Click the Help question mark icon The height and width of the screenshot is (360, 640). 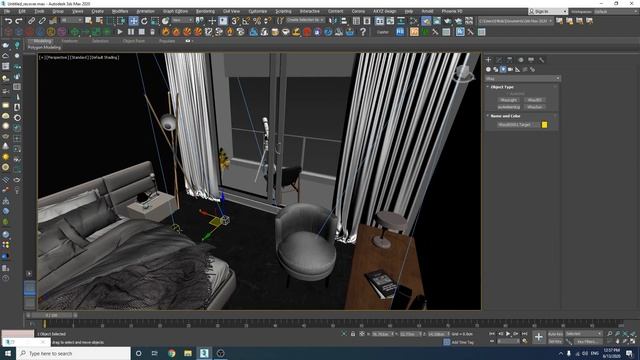[363, 32]
